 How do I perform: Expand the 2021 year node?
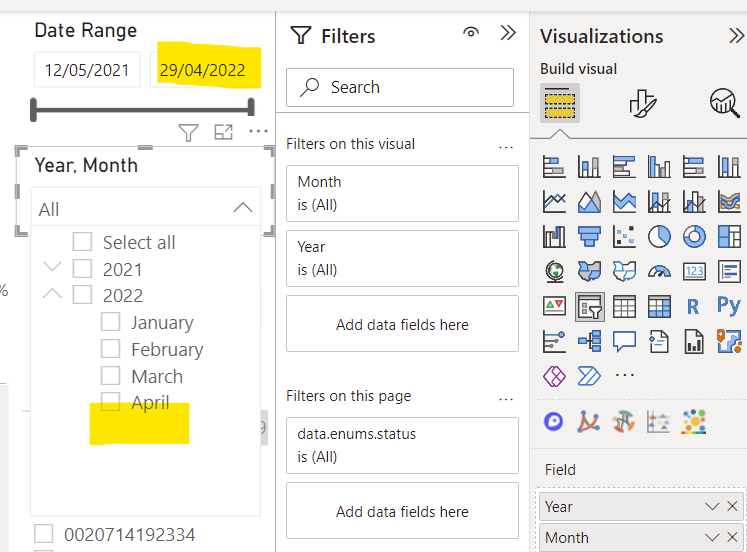[x=52, y=266]
